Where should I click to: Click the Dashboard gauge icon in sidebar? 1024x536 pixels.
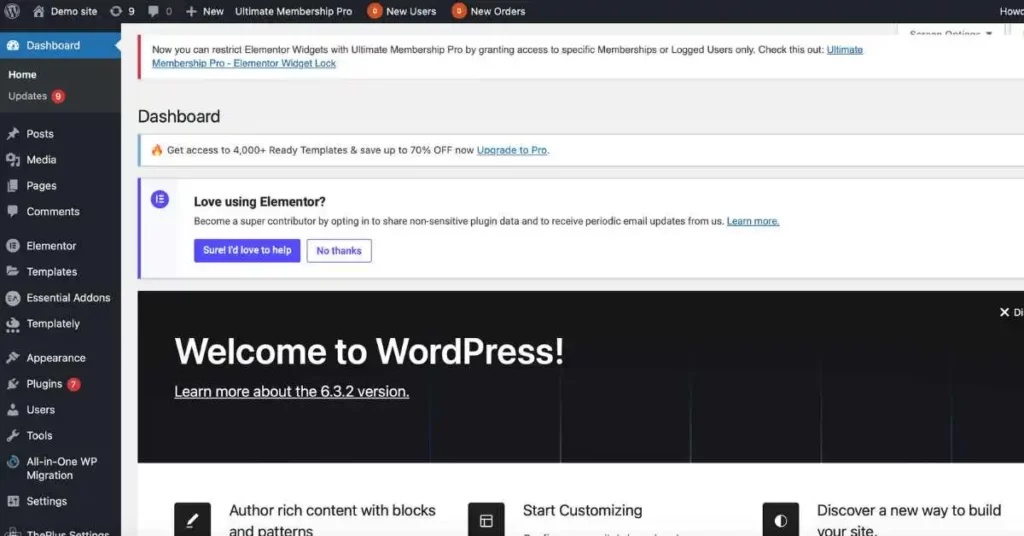tap(13, 45)
